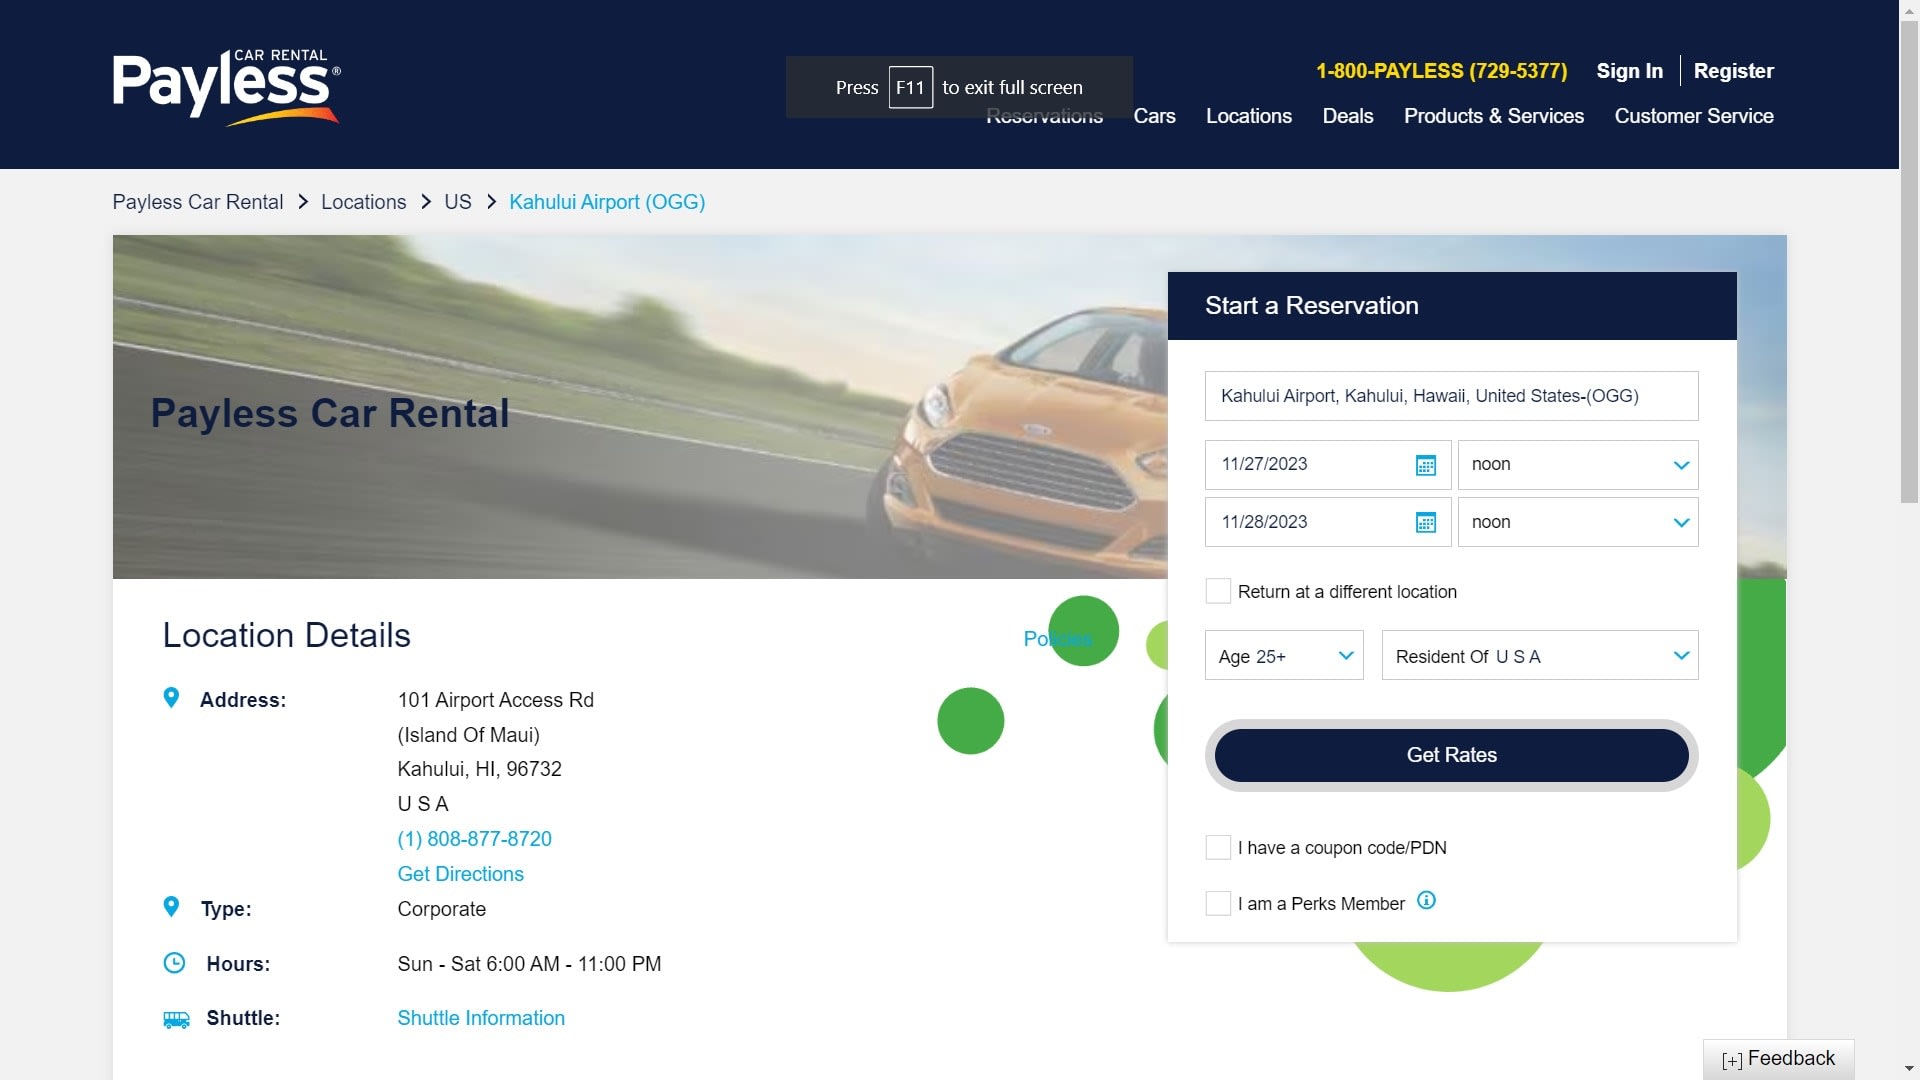Click the Perks Member info icon

click(1427, 901)
